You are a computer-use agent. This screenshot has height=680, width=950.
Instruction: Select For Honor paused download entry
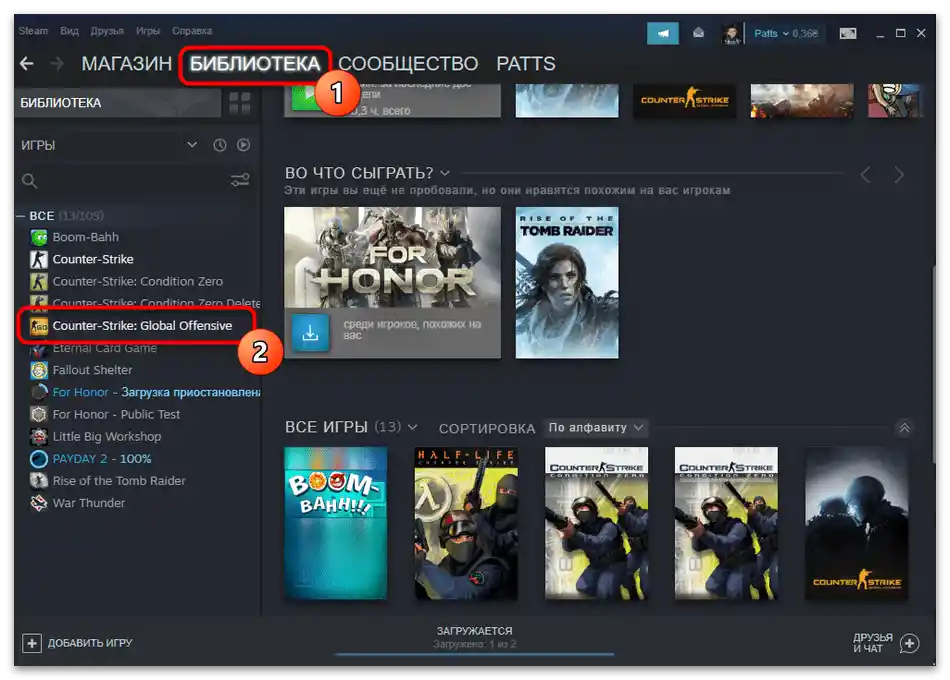156,392
